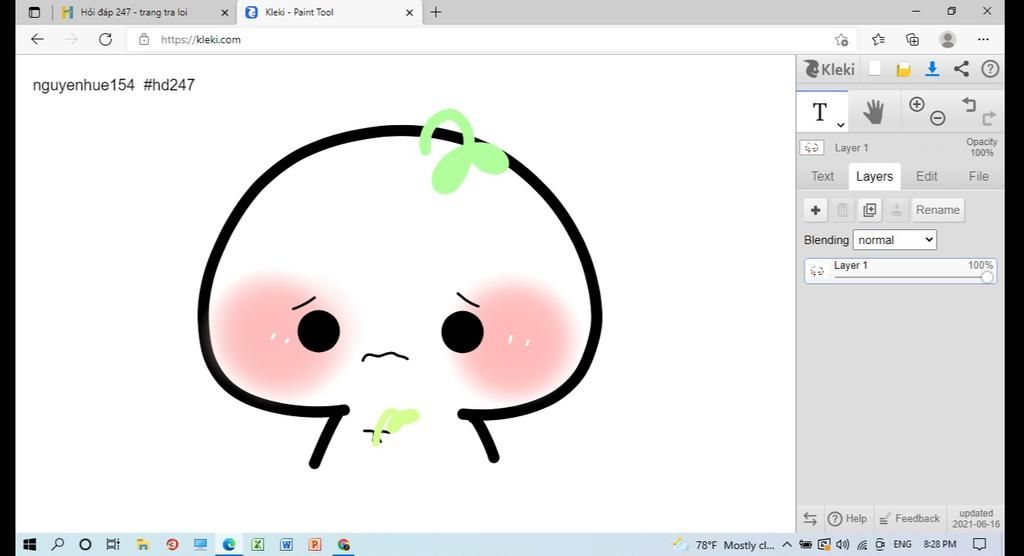1024x556 pixels.
Task: Open PowerPoint from the taskbar
Action: 315,544
